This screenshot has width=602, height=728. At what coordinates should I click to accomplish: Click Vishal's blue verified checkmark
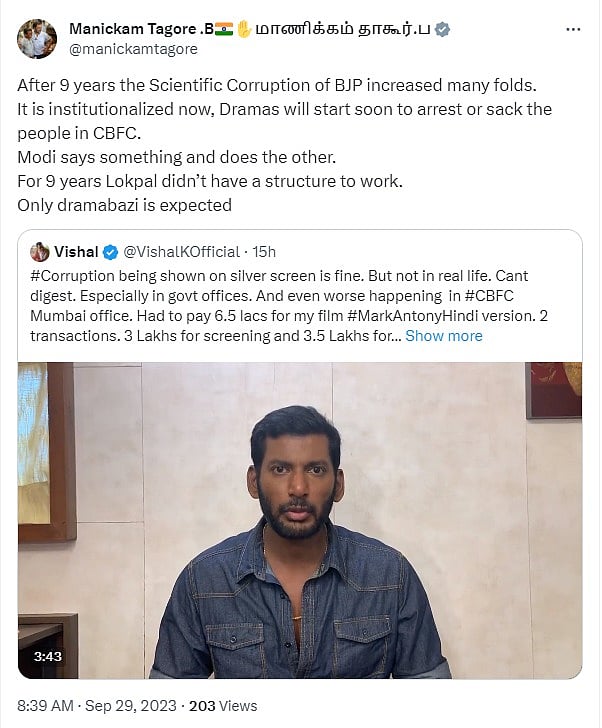[x=110, y=252]
